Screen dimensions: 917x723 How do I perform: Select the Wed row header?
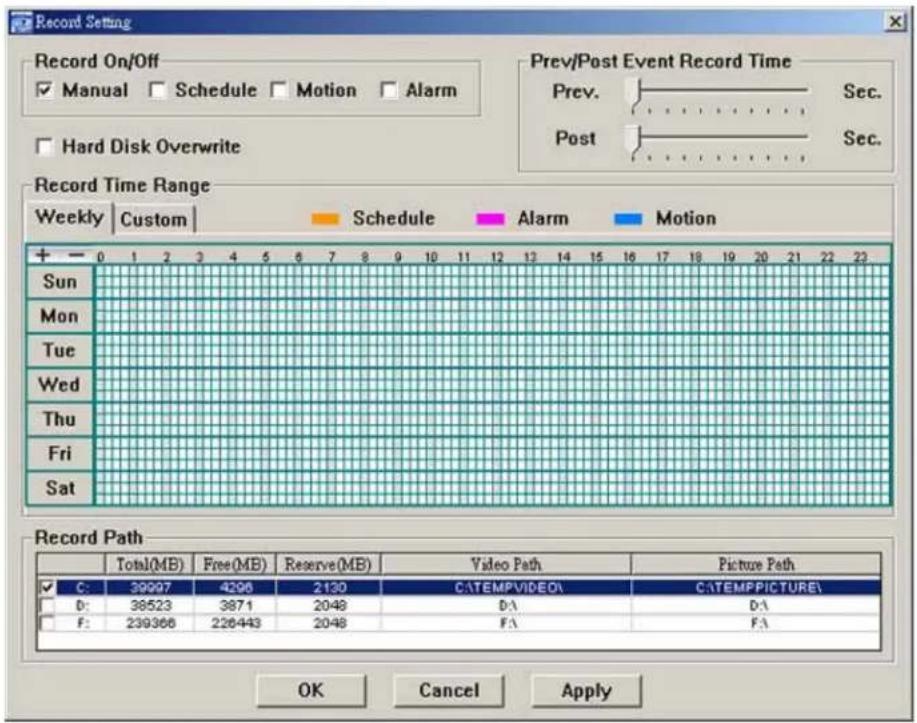[60, 385]
